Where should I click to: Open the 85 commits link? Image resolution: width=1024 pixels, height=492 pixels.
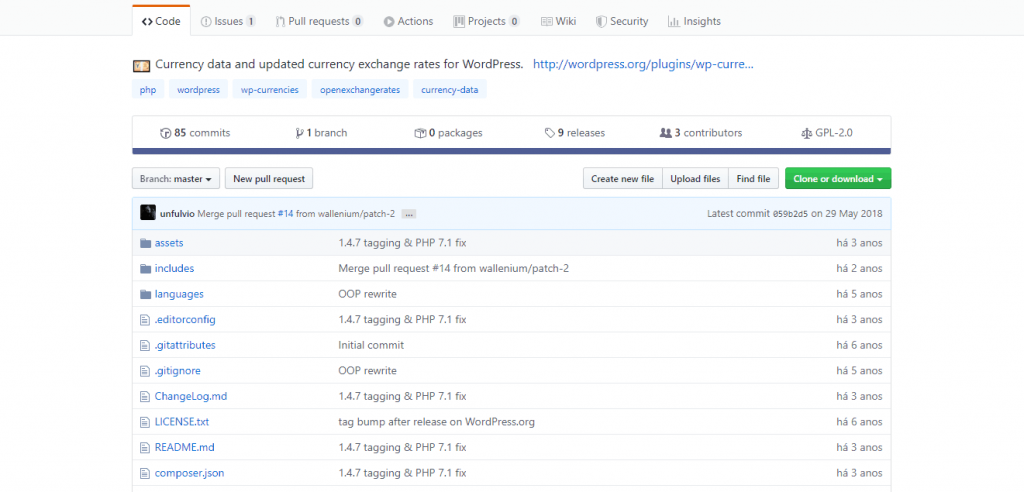tap(195, 133)
